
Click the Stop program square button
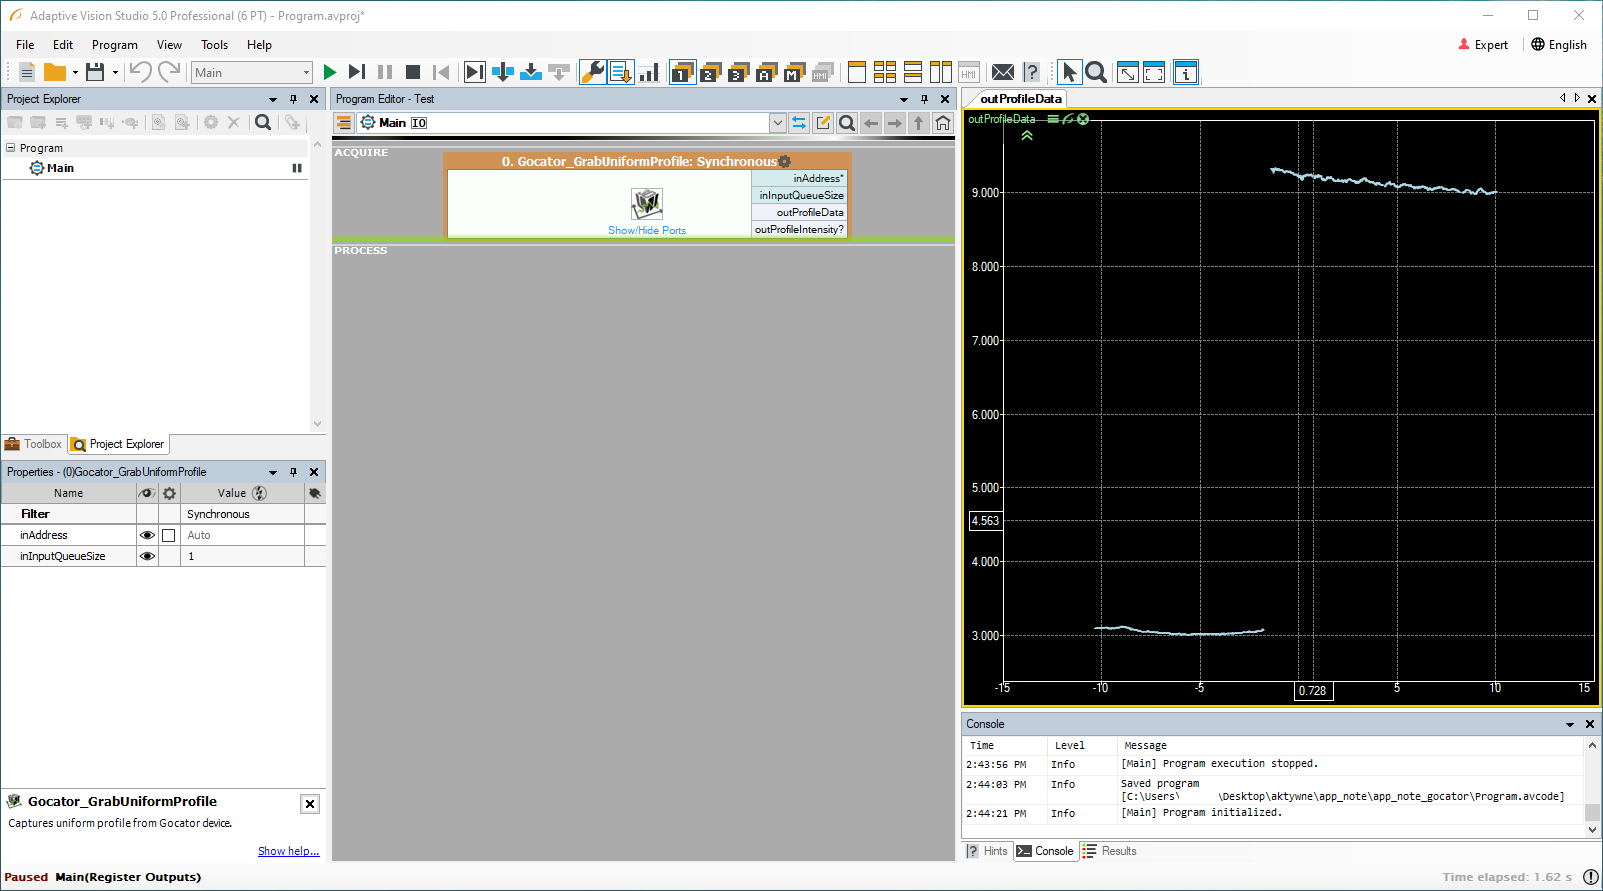click(x=412, y=72)
